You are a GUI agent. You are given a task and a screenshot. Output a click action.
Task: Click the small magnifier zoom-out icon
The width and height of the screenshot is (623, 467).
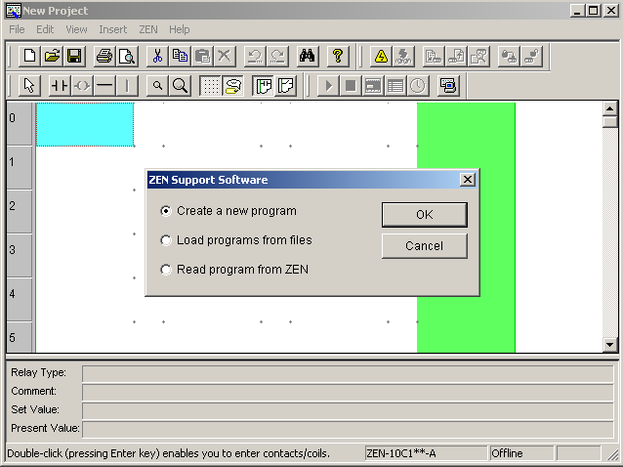tap(157, 85)
